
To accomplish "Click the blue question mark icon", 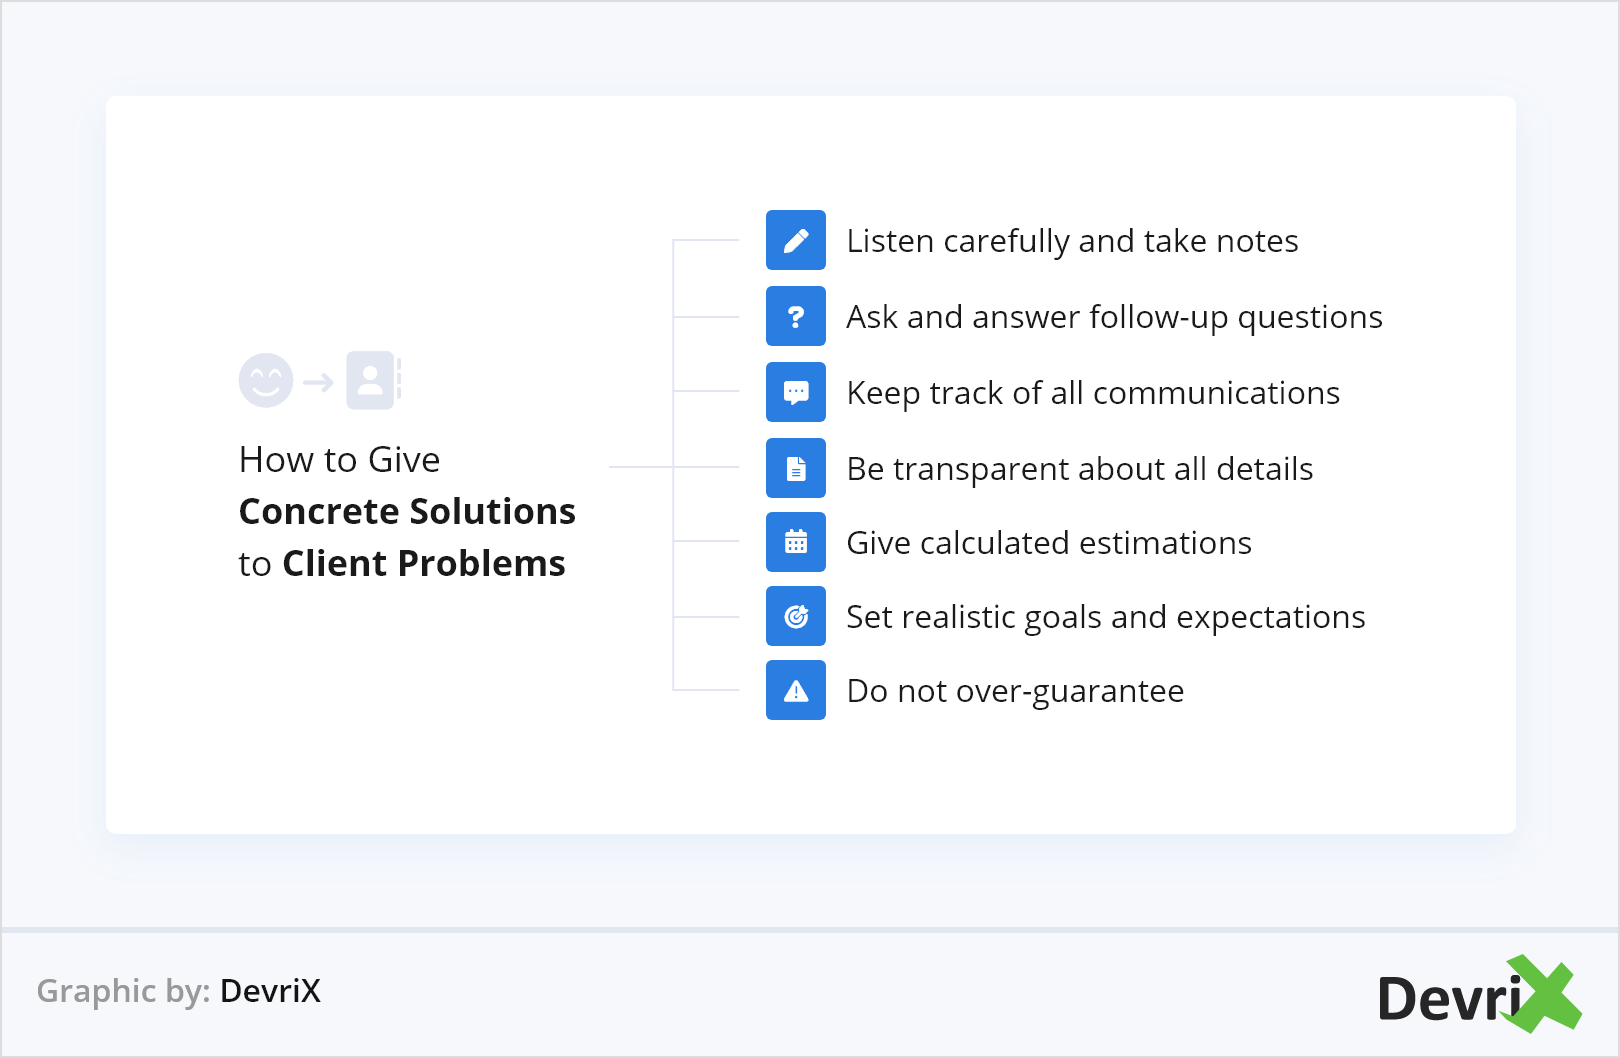I will (796, 316).
